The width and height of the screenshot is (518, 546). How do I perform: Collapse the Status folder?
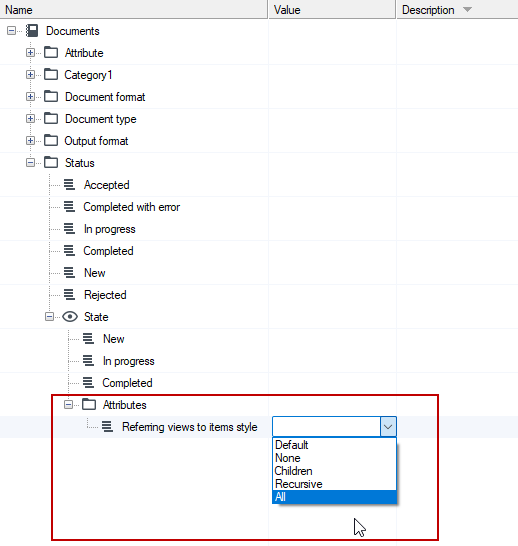coord(30,163)
